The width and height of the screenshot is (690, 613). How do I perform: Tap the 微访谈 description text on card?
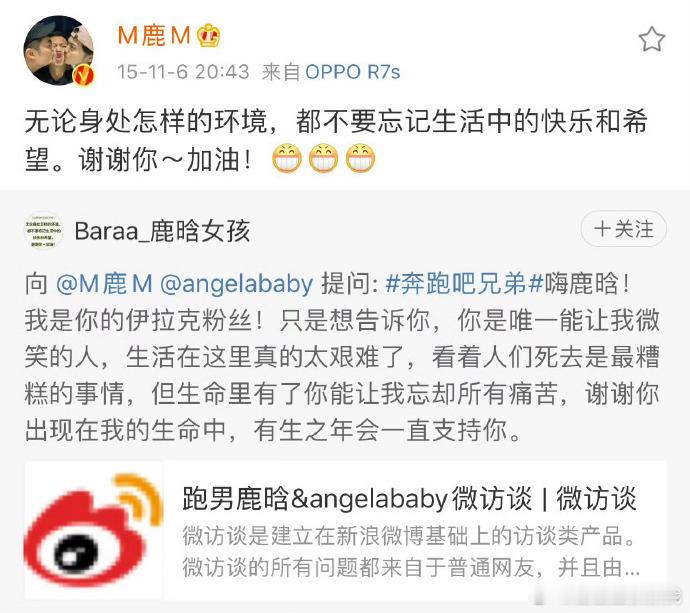pos(411,552)
